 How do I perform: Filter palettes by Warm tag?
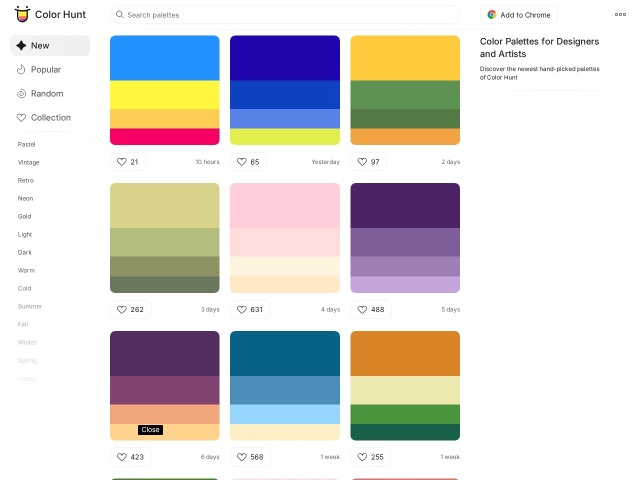[x=26, y=270]
